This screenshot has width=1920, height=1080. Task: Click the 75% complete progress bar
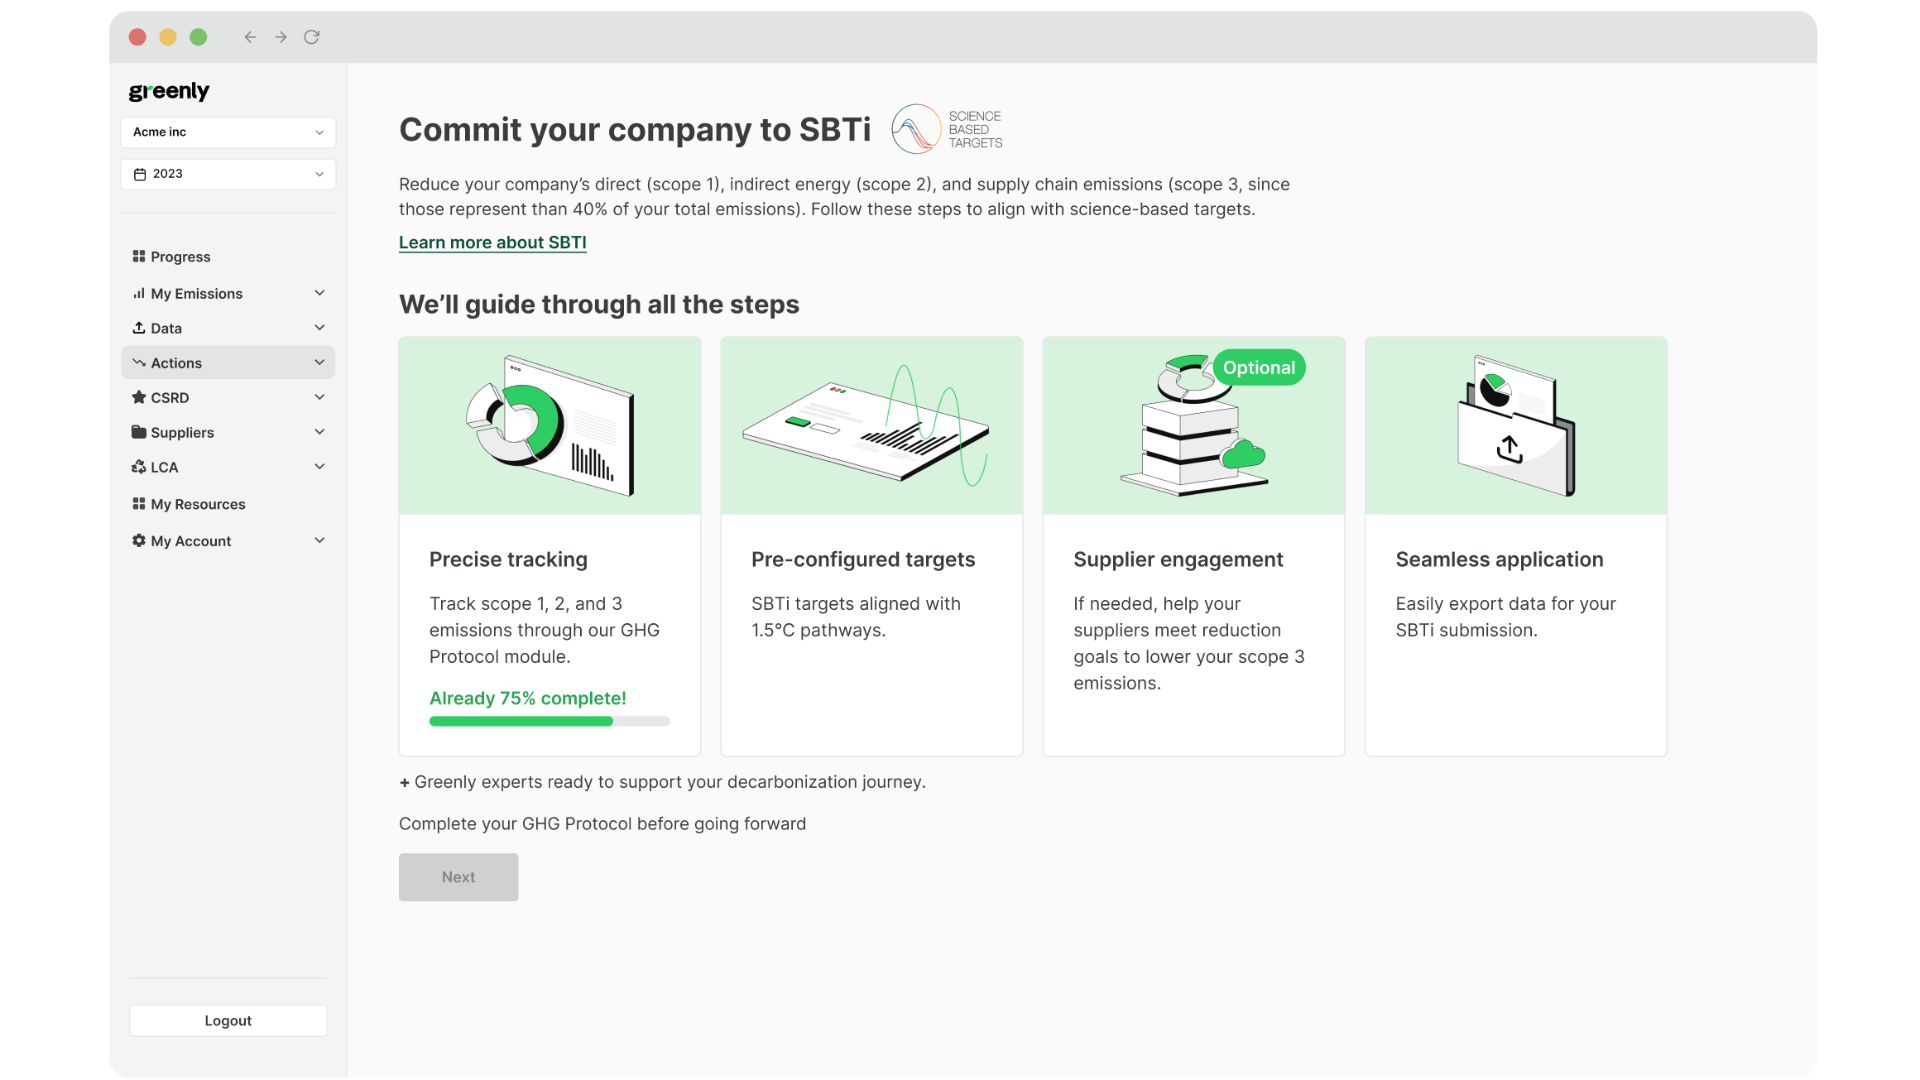[x=550, y=721]
